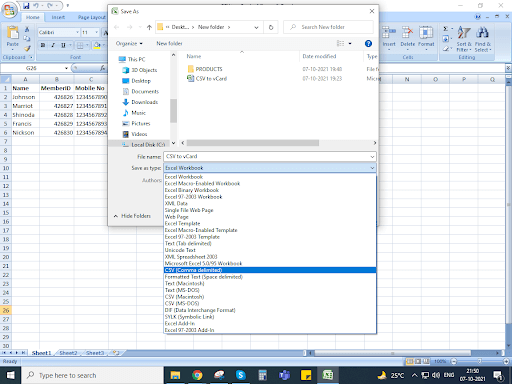The width and height of the screenshot is (512, 384).
Task: Click the Up one level arrow in dialog
Action: pyautogui.click(x=149, y=27)
